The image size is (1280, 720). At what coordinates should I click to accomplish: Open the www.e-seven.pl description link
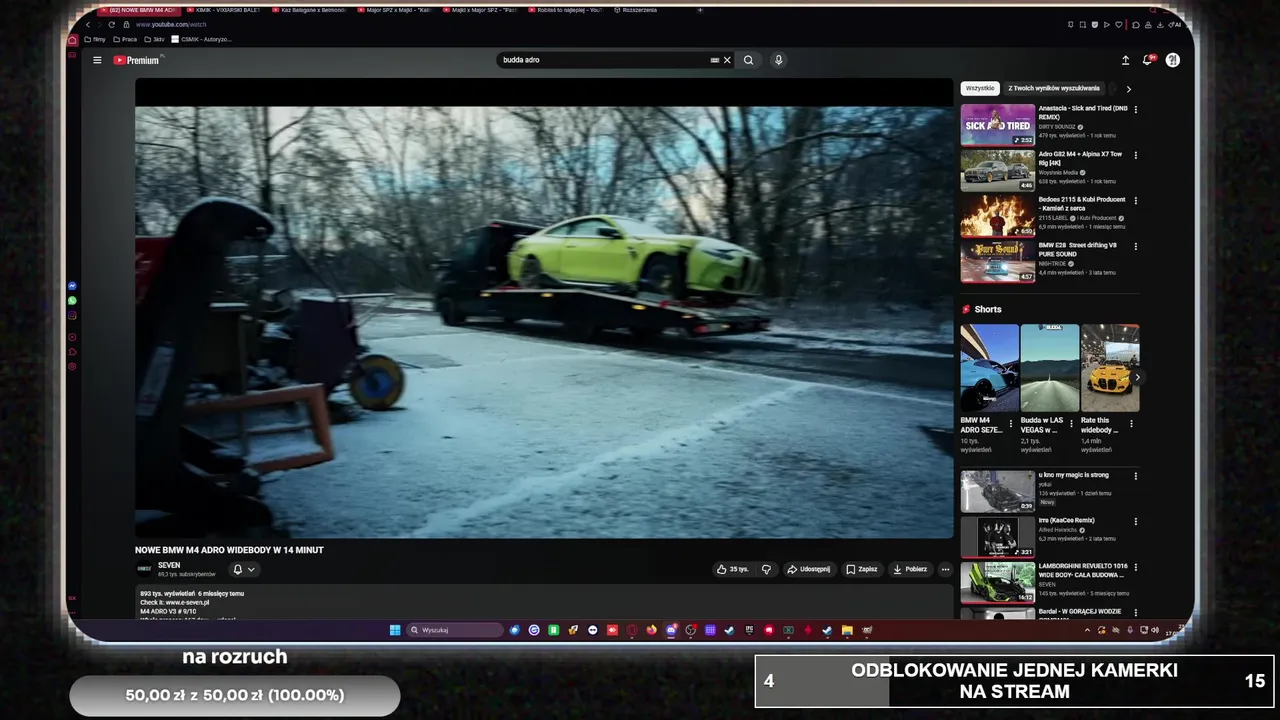(x=187, y=602)
